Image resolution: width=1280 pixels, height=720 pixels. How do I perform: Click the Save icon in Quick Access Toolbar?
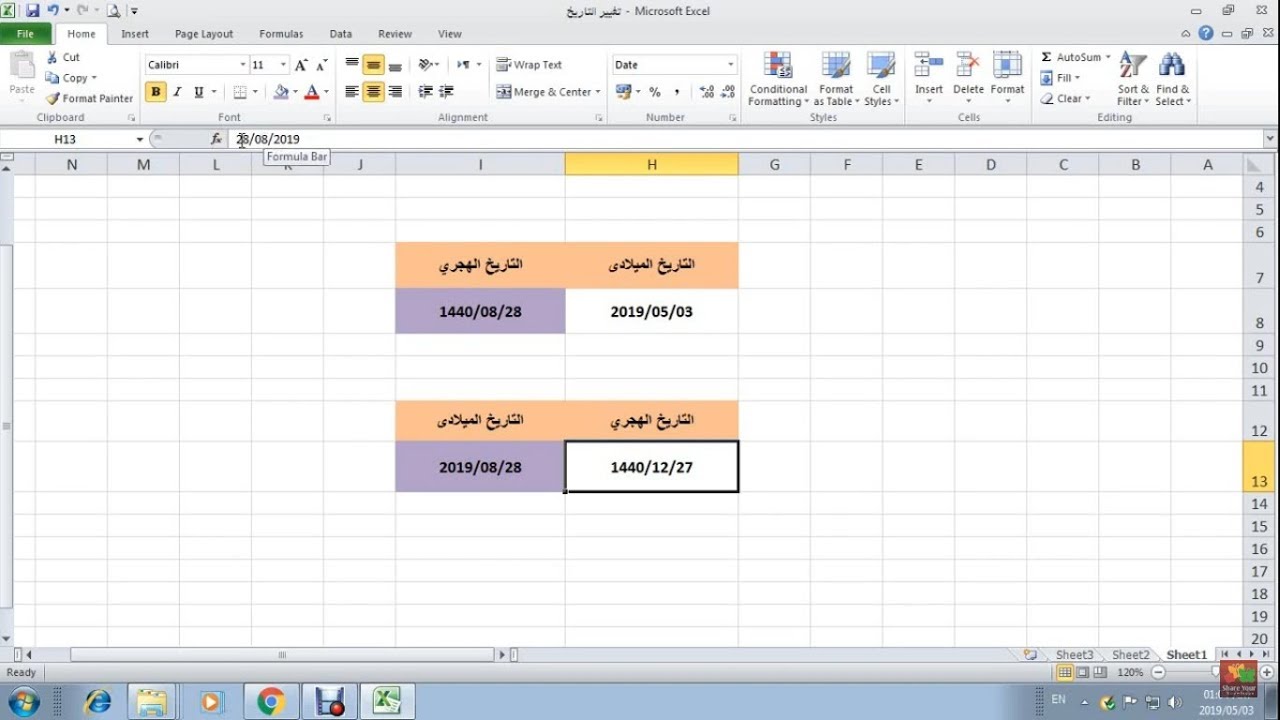[32, 11]
